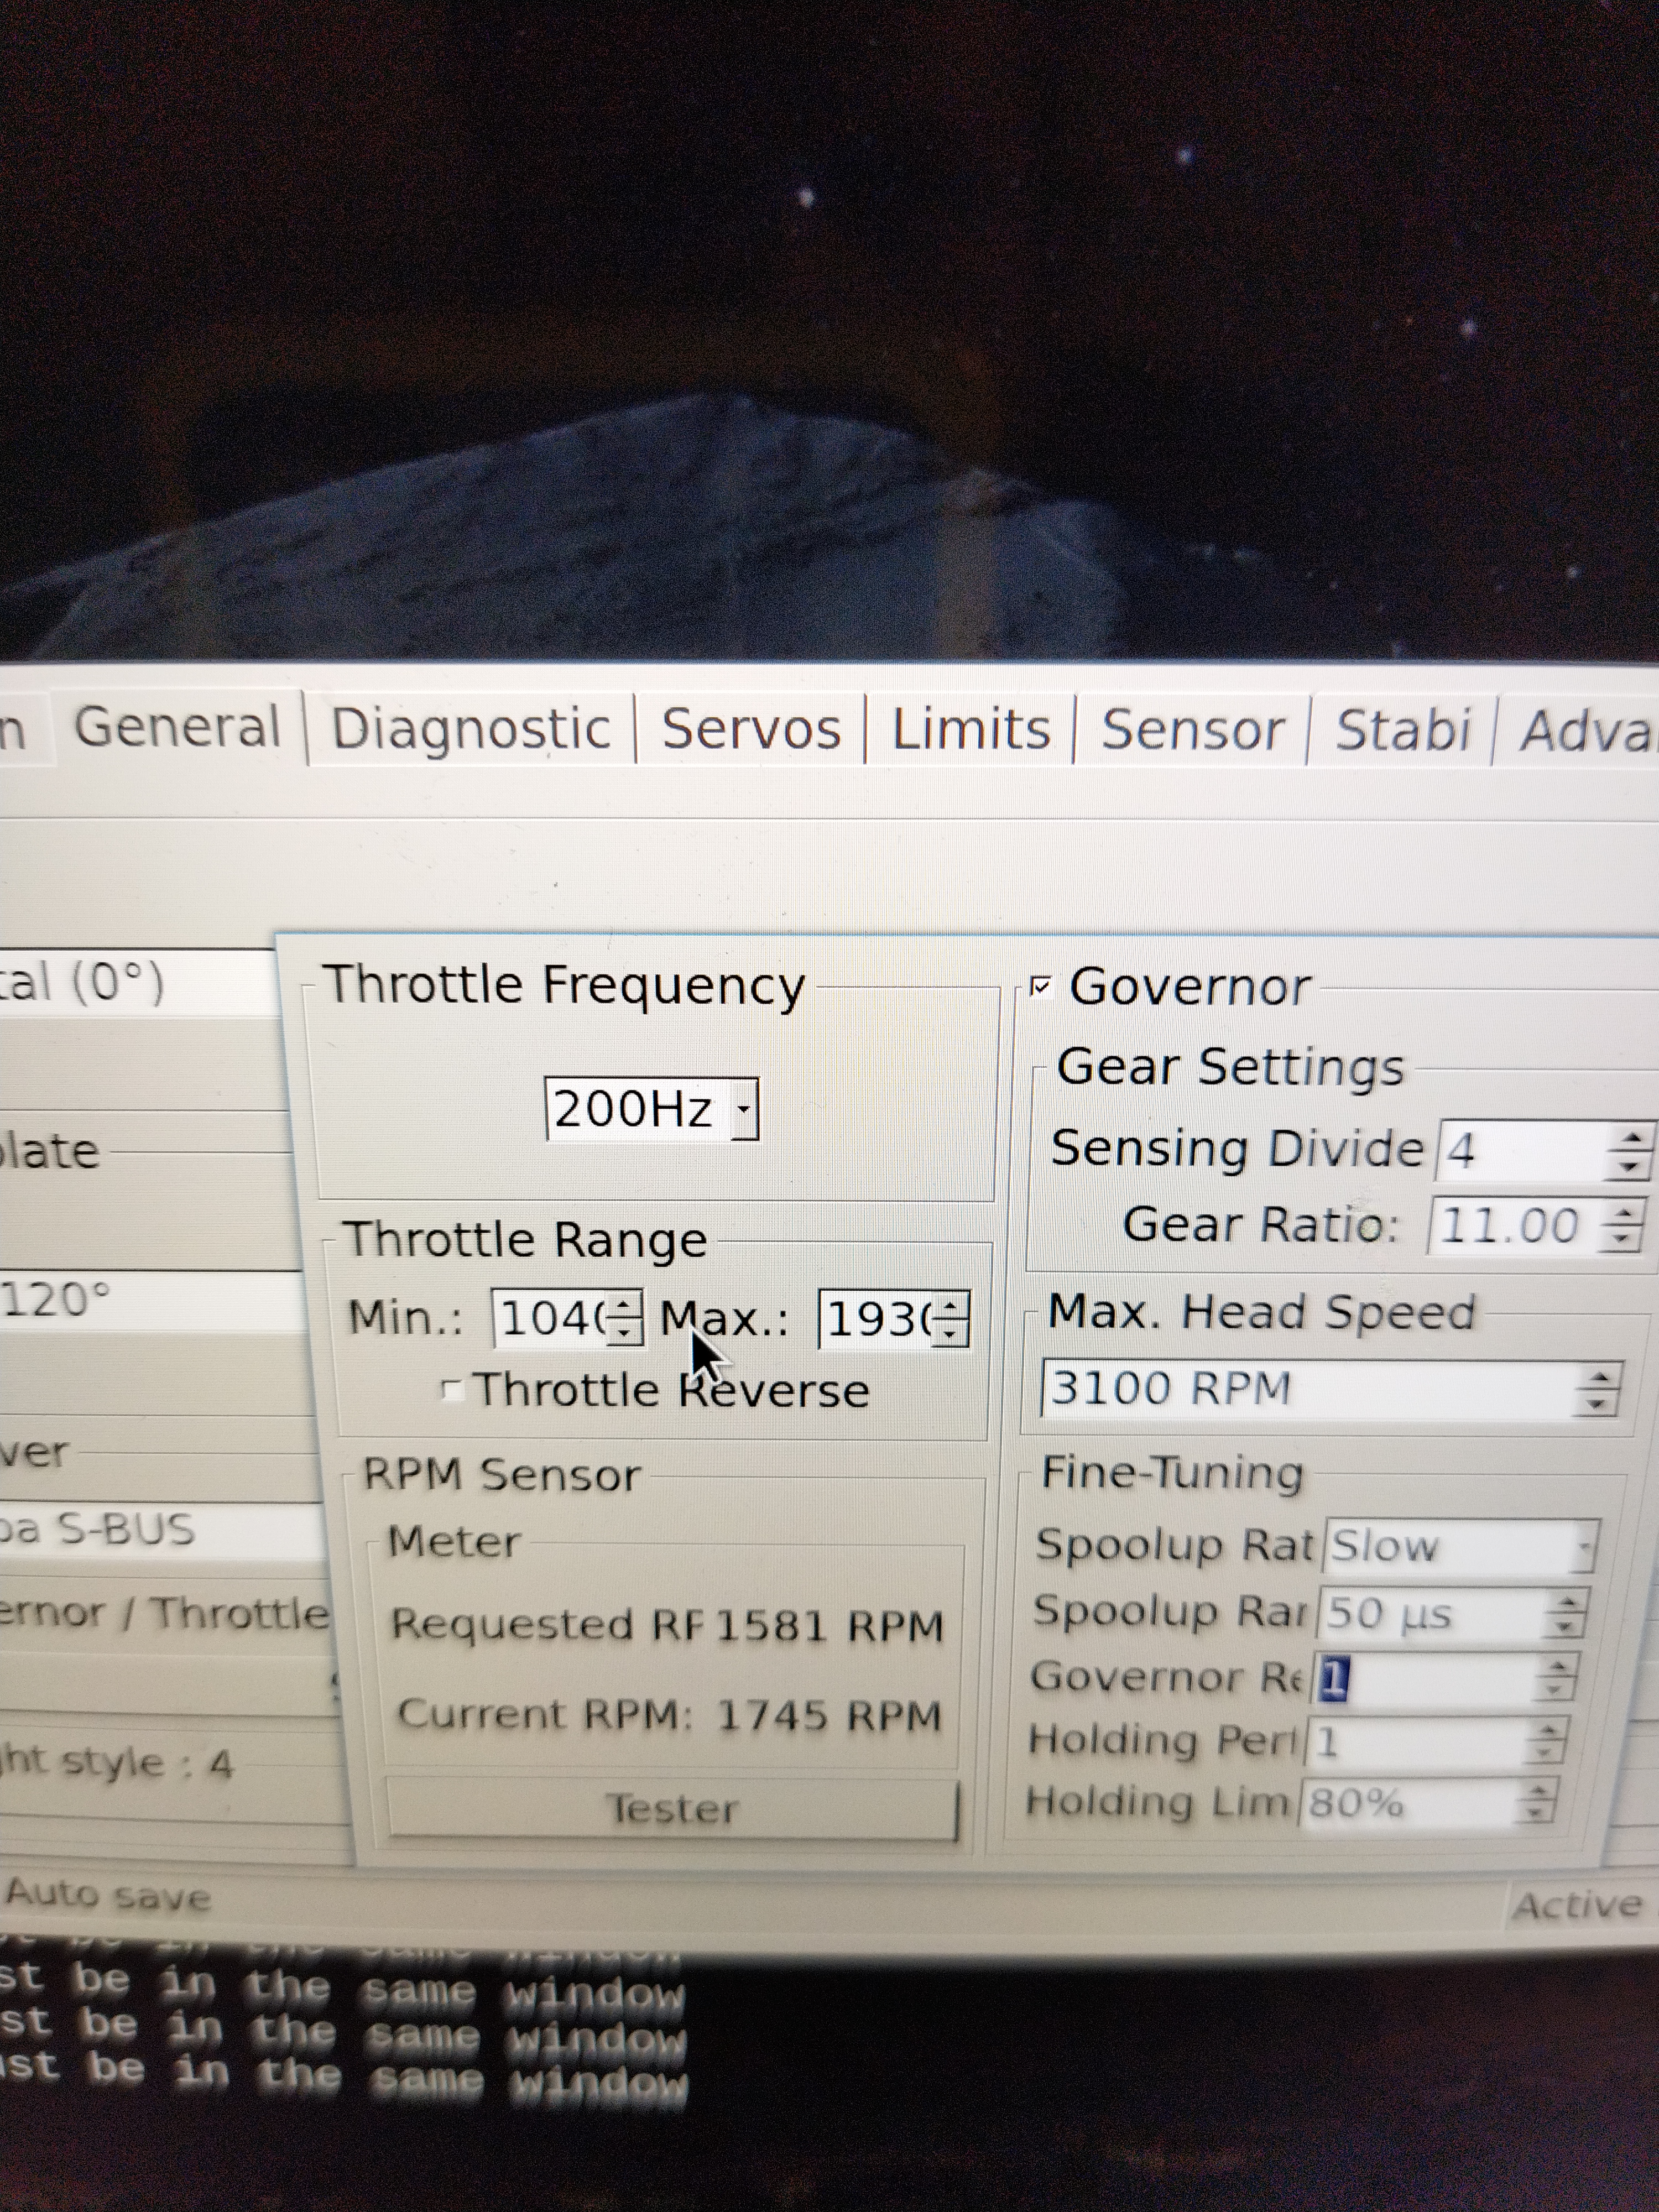1659x2212 pixels.
Task: Disable the Governor checkbox
Action: point(1041,988)
